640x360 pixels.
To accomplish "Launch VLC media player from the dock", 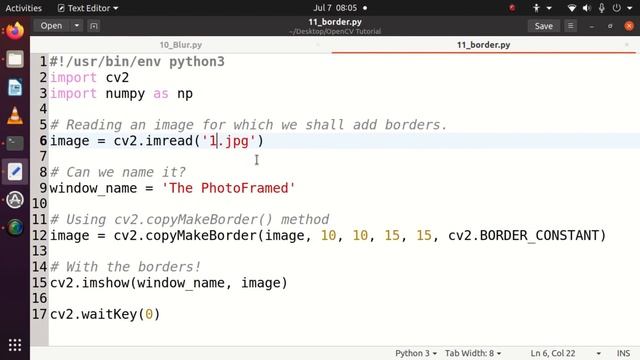I will click(x=15, y=116).
